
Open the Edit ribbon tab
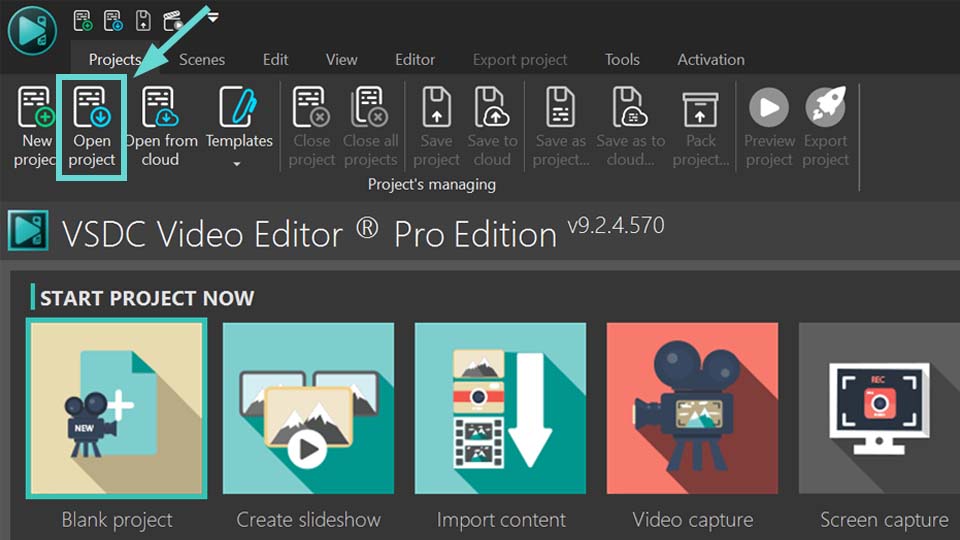pyautogui.click(x=275, y=59)
